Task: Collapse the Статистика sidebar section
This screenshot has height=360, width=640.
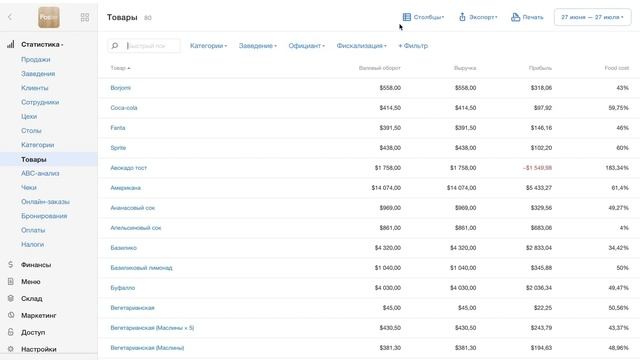Action: tap(42, 44)
